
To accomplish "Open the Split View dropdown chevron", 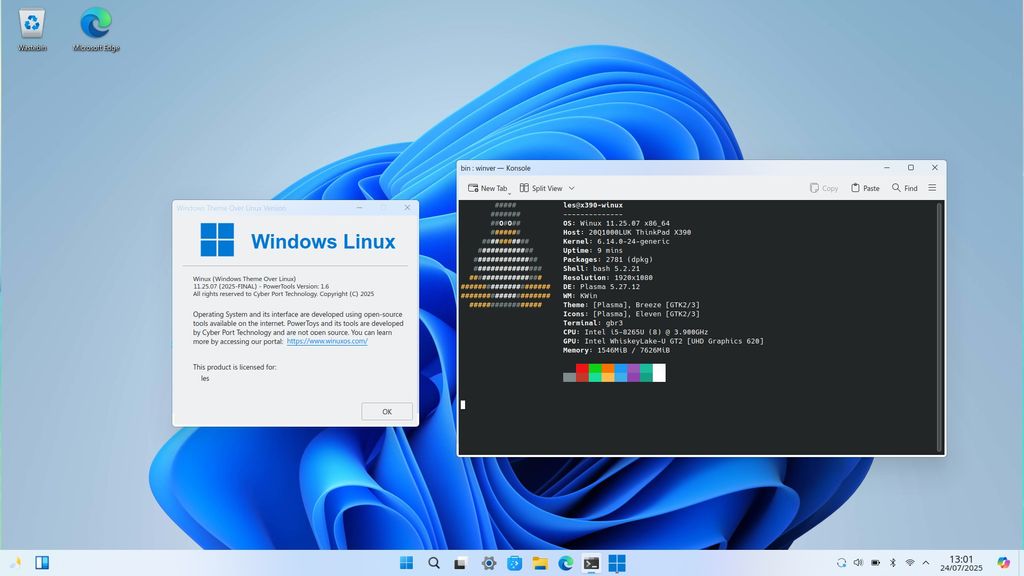I will pyautogui.click(x=570, y=188).
